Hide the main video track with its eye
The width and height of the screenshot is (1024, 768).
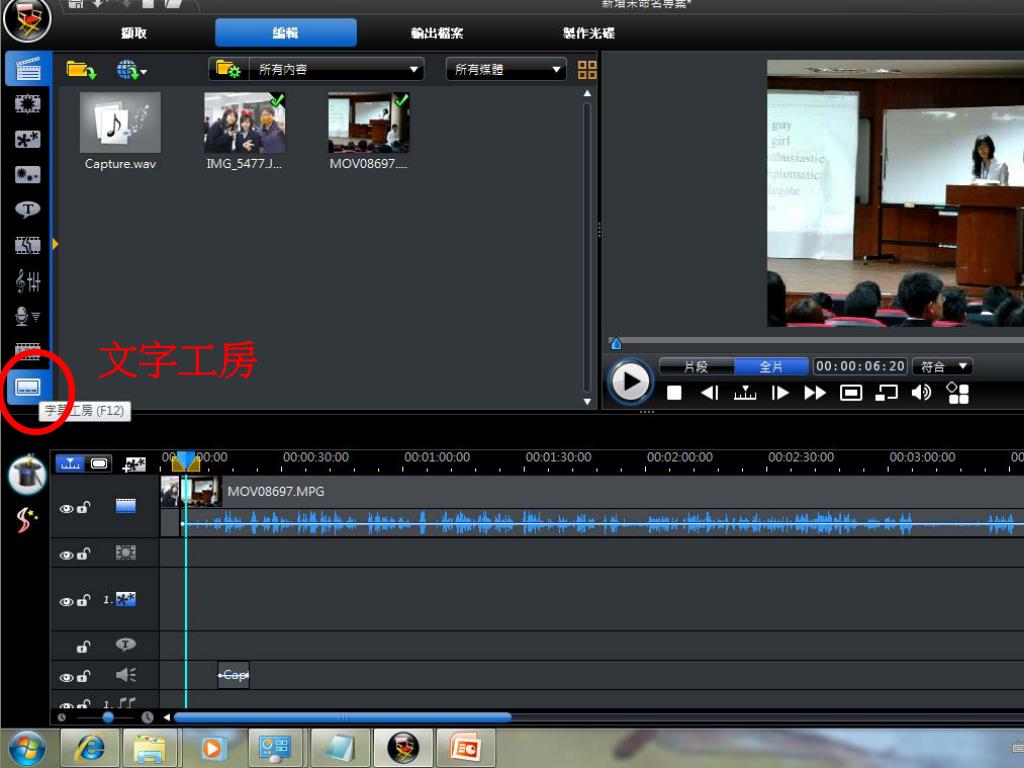point(66,509)
